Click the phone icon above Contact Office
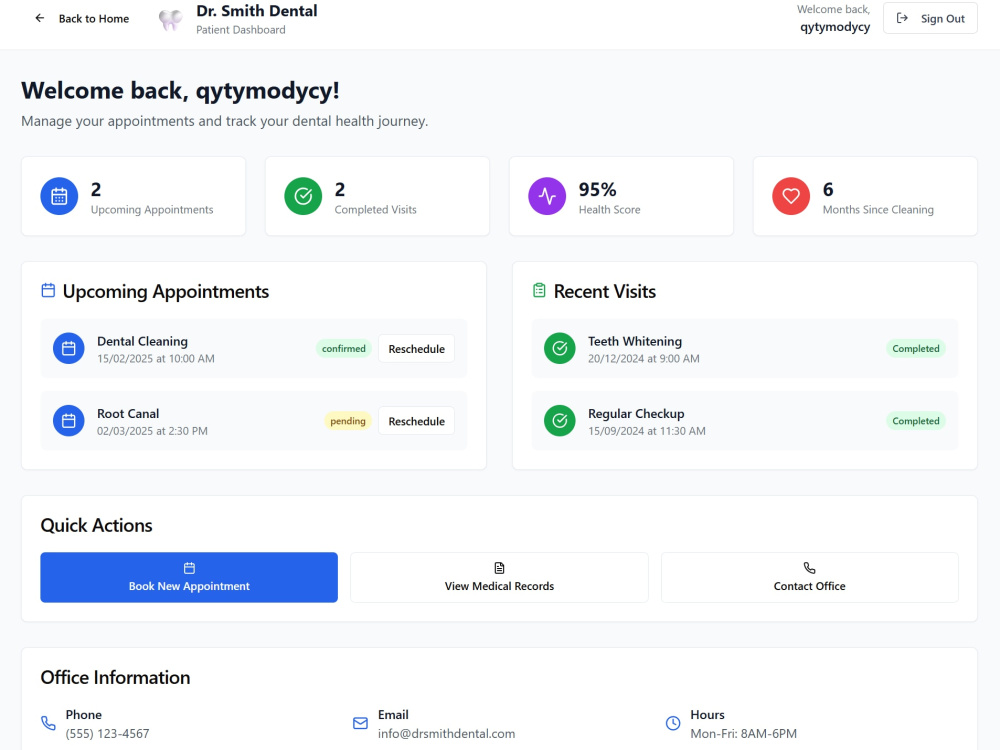Image resolution: width=1000 pixels, height=750 pixels. (x=809, y=568)
